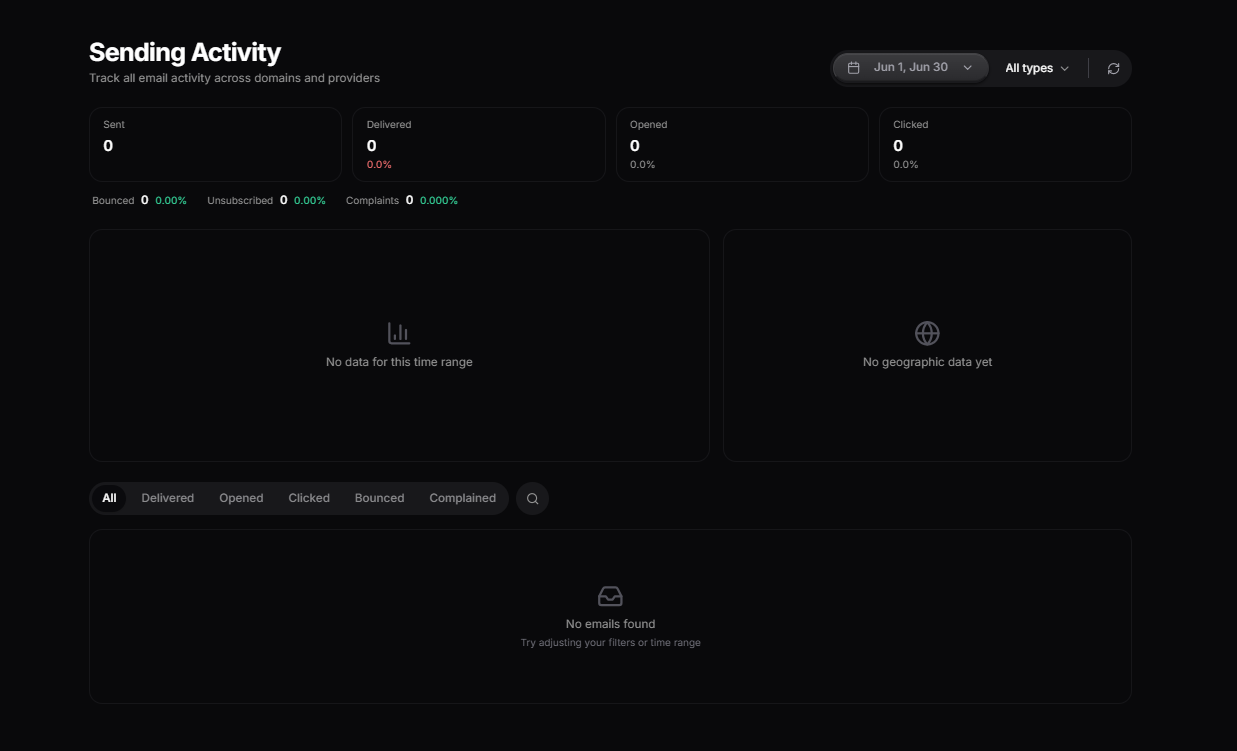This screenshot has height=751, width=1237.
Task: Click 'No data for this time range' text
Action: coord(399,362)
